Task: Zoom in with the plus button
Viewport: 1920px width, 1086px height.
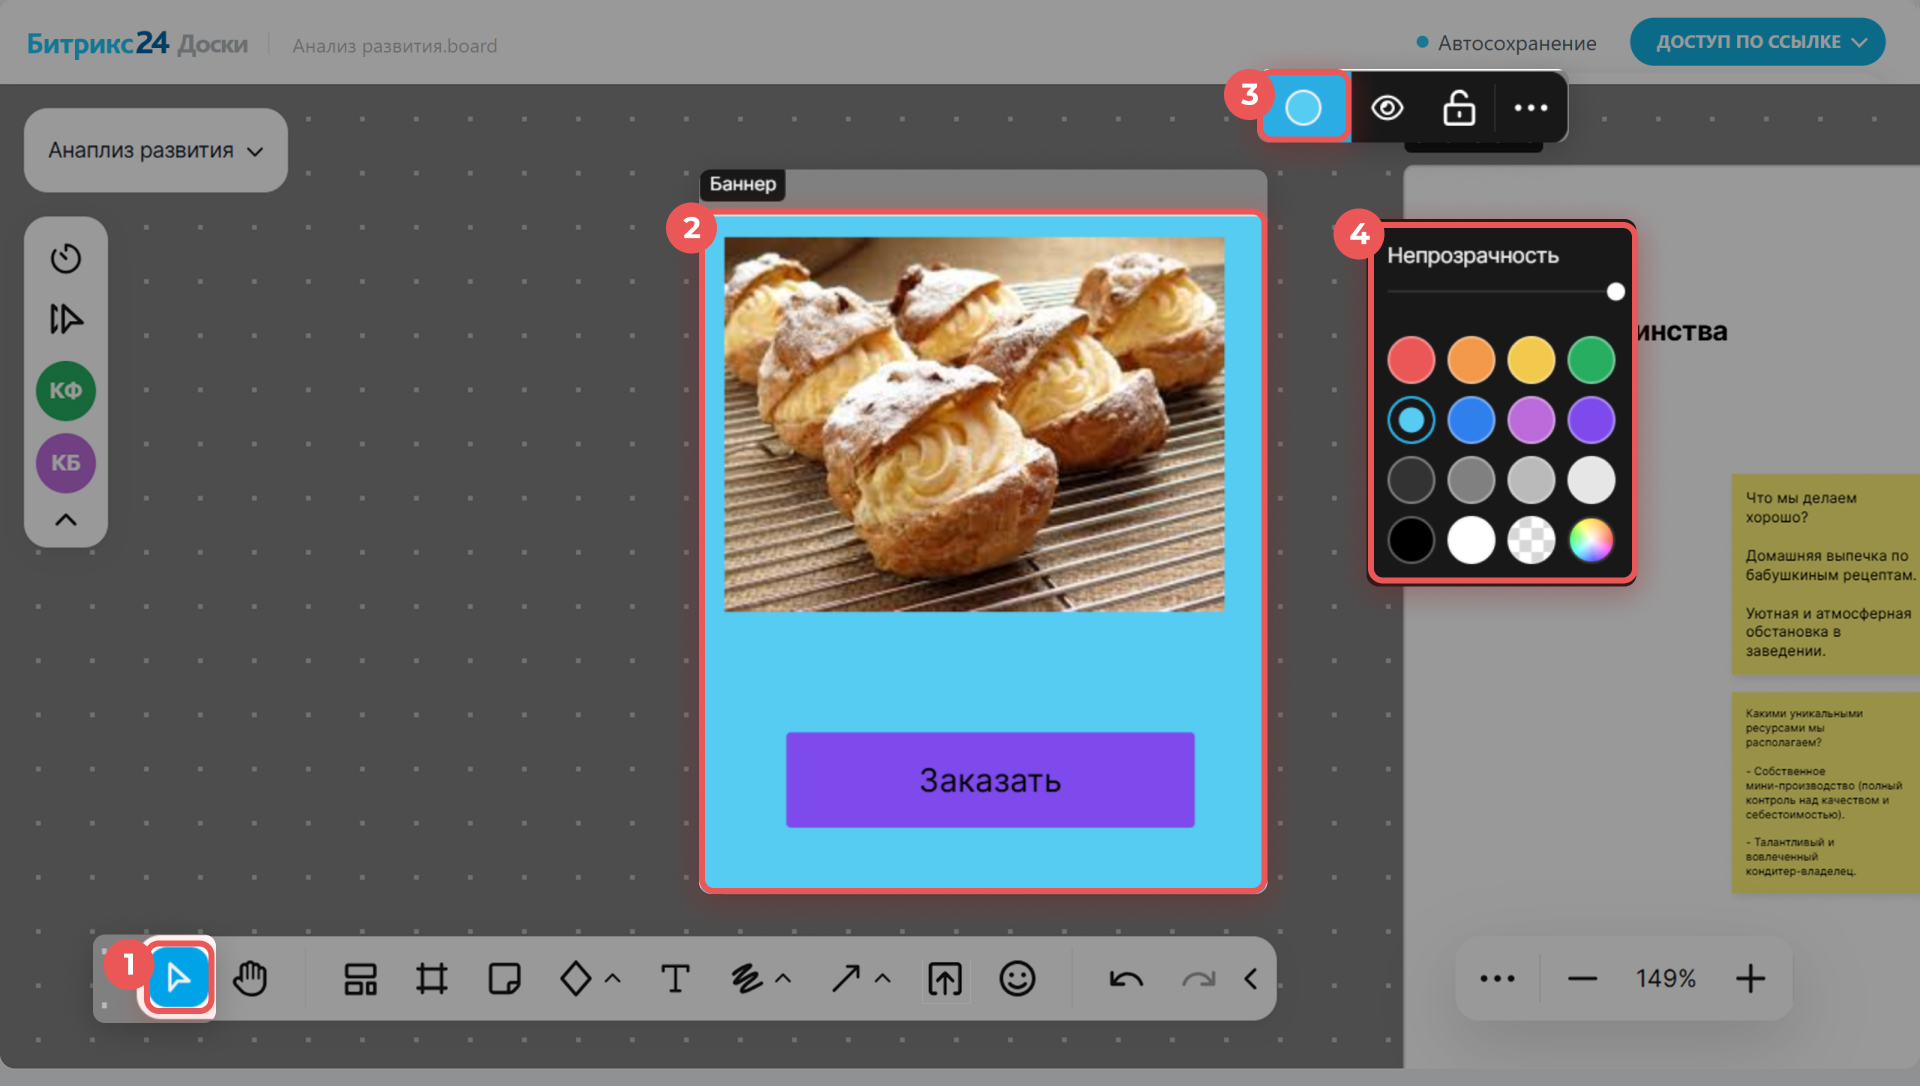Action: click(1750, 978)
